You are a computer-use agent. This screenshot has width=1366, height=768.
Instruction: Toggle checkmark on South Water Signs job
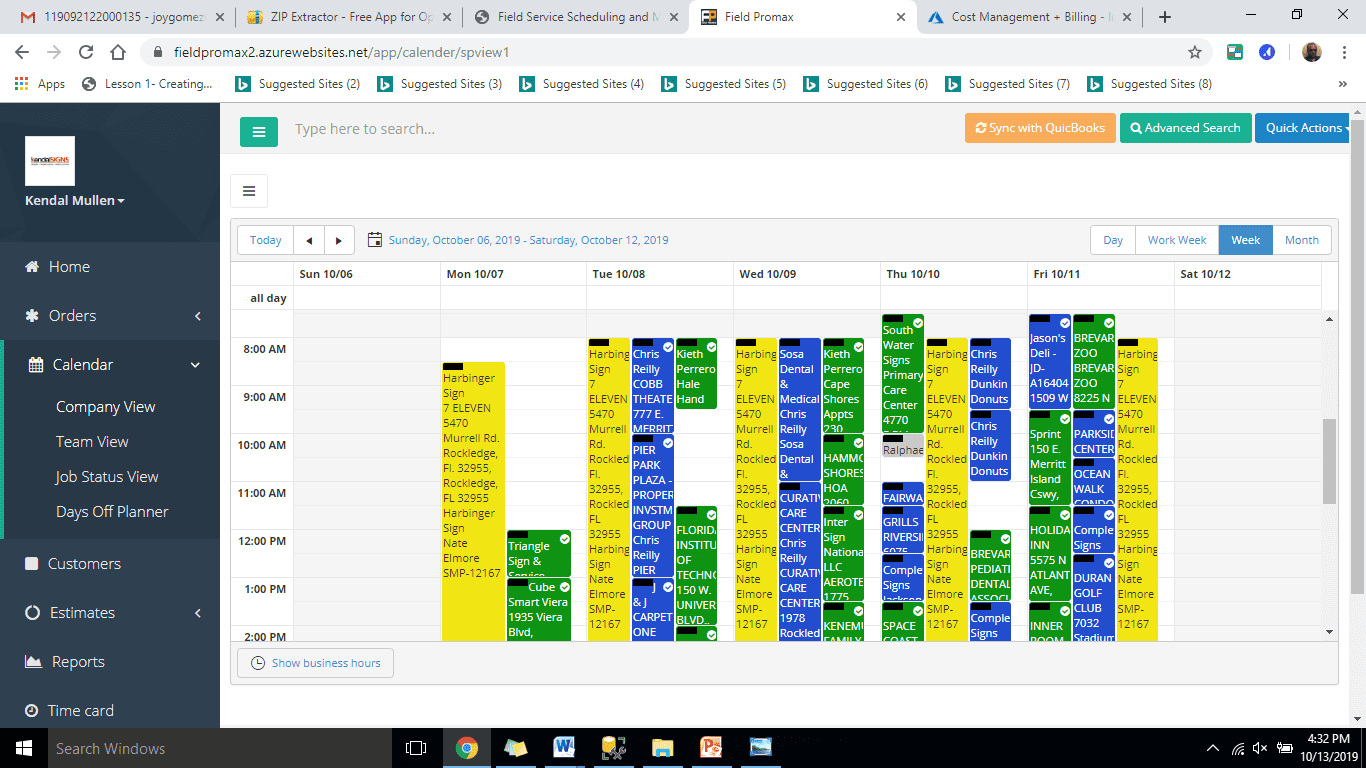pos(917,322)
